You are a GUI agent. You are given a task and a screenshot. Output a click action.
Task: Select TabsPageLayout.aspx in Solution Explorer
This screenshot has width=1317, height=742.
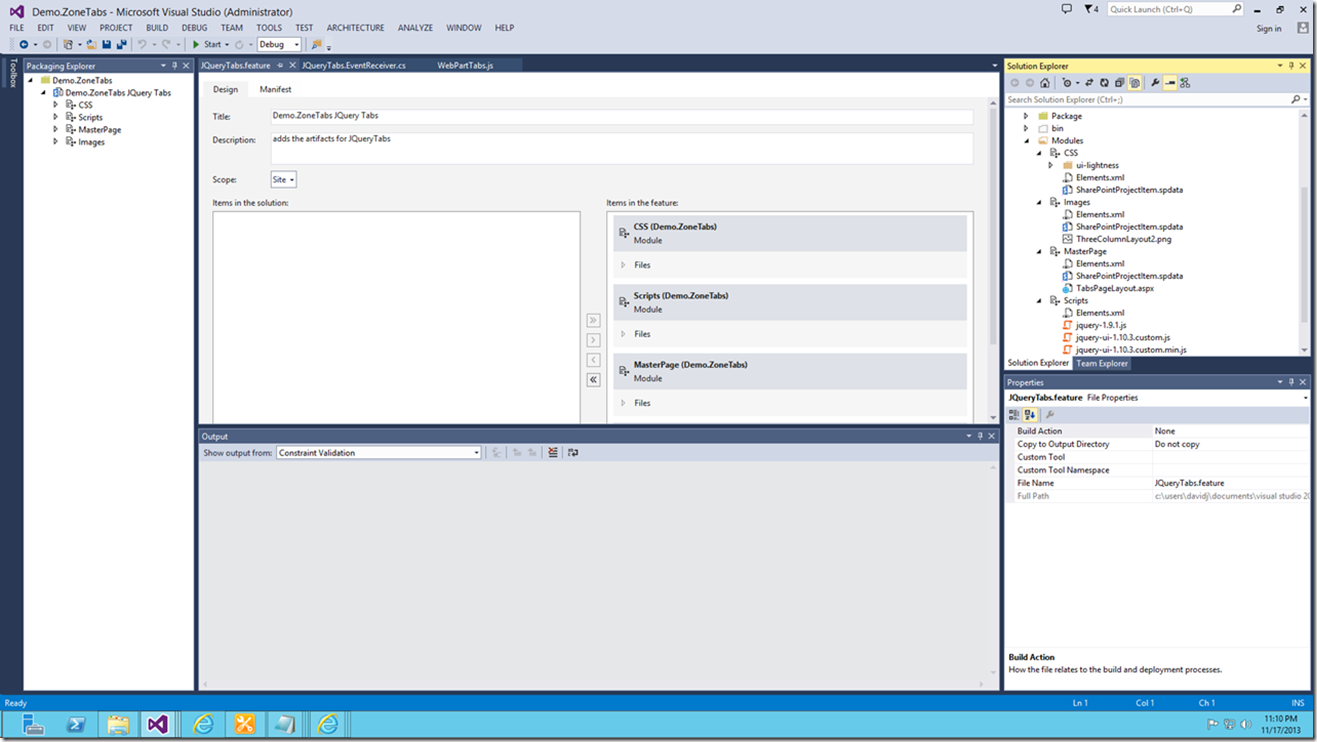pos(1114,288)
